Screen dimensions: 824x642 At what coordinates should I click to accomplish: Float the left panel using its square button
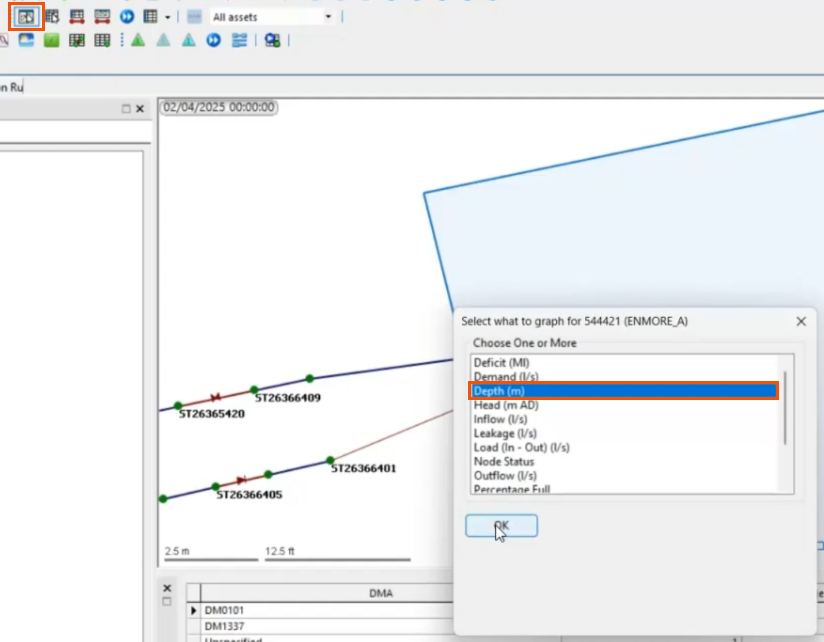coord(126,109)
